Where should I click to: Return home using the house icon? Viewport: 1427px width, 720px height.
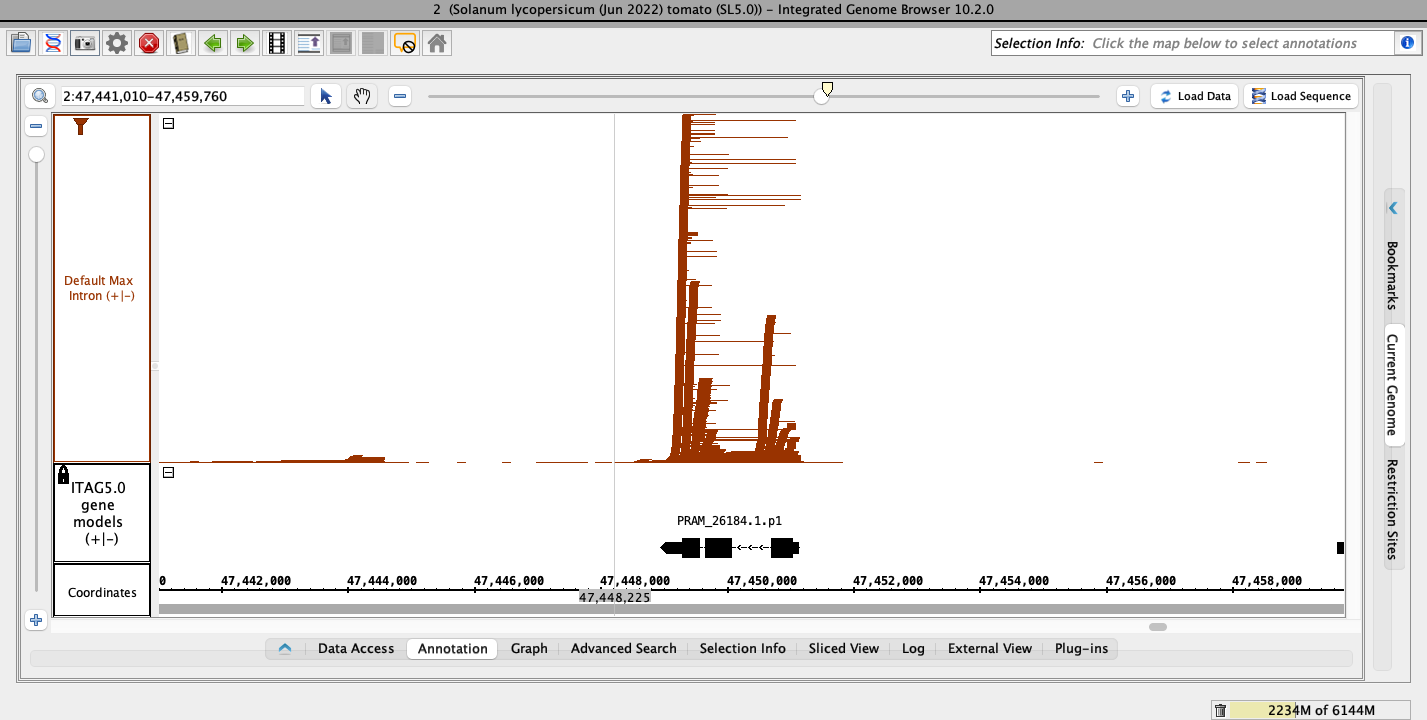pos(436,43)
